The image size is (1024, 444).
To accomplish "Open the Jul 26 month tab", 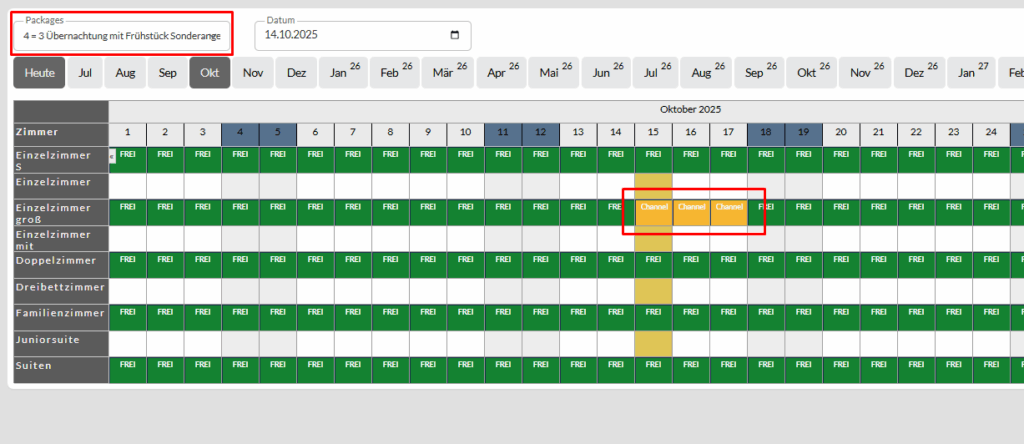I will click(x=655, y=73).
